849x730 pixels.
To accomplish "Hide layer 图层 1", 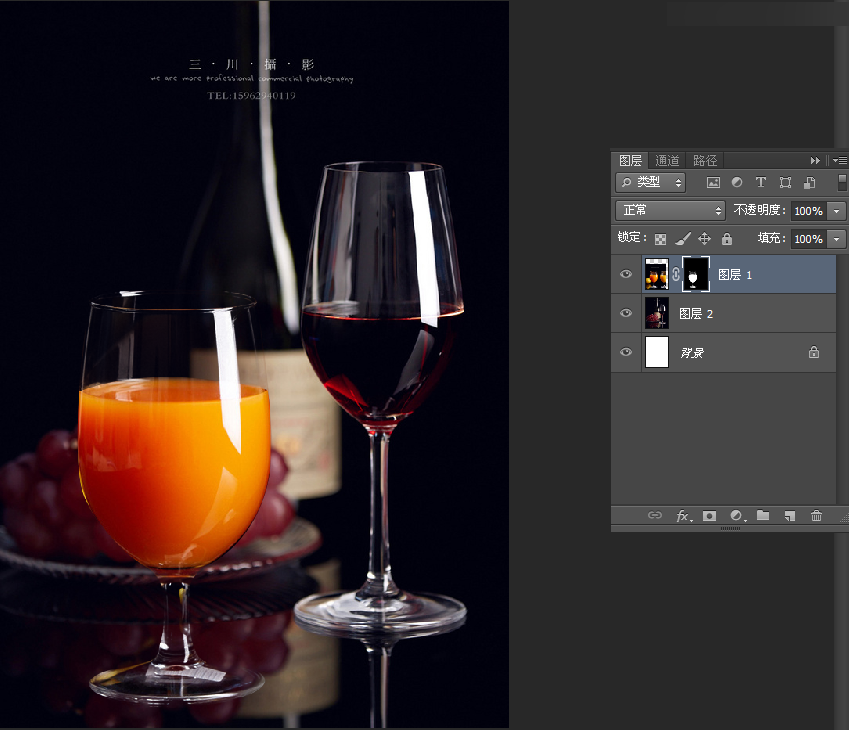I will 625,273.
